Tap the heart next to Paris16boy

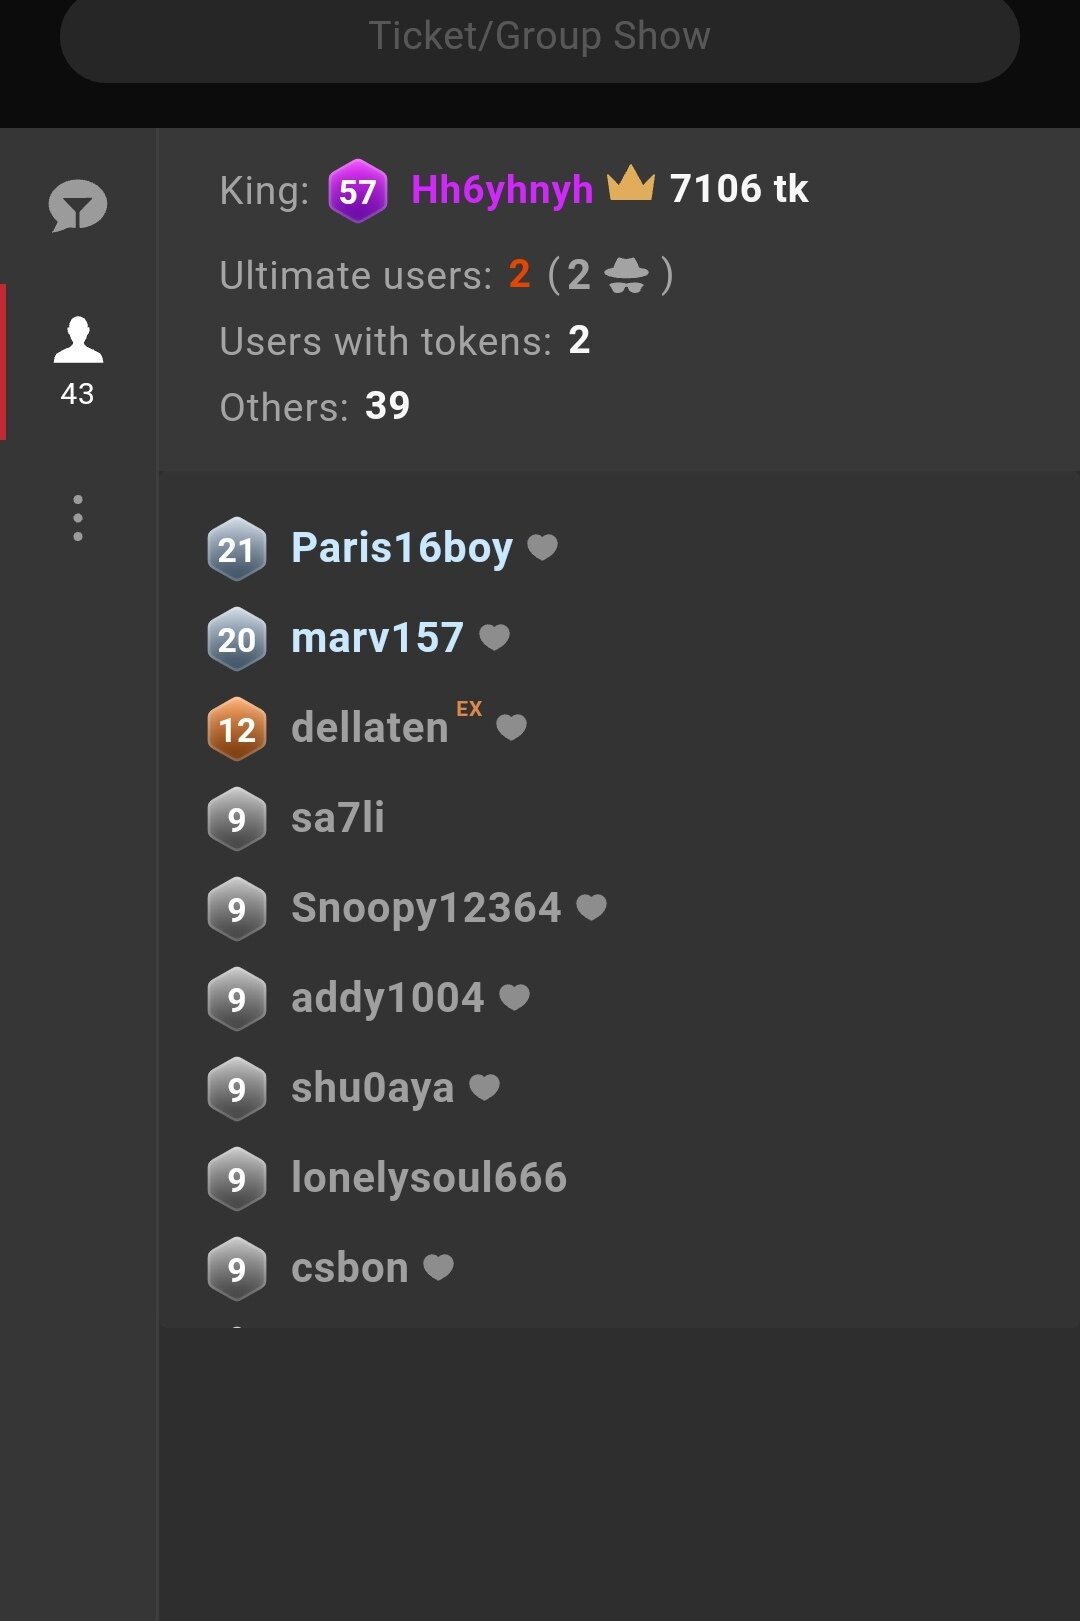pyautogui.click(x=542, y=547)
